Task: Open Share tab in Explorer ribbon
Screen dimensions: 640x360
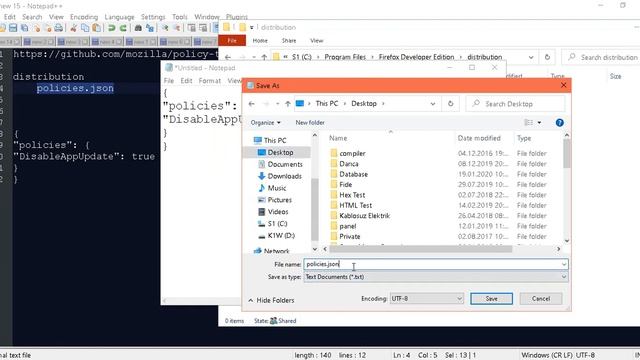Action: tap(289, 40)
